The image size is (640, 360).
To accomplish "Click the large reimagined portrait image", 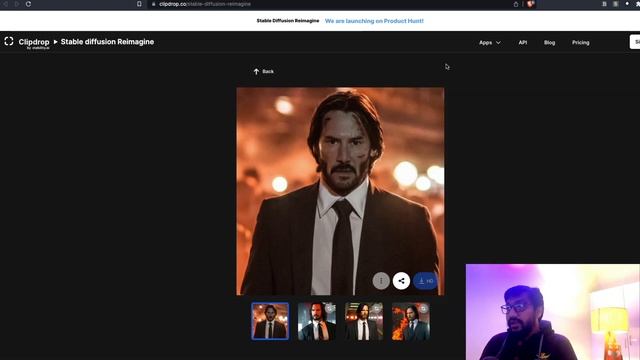I will [x=340, y=191].
